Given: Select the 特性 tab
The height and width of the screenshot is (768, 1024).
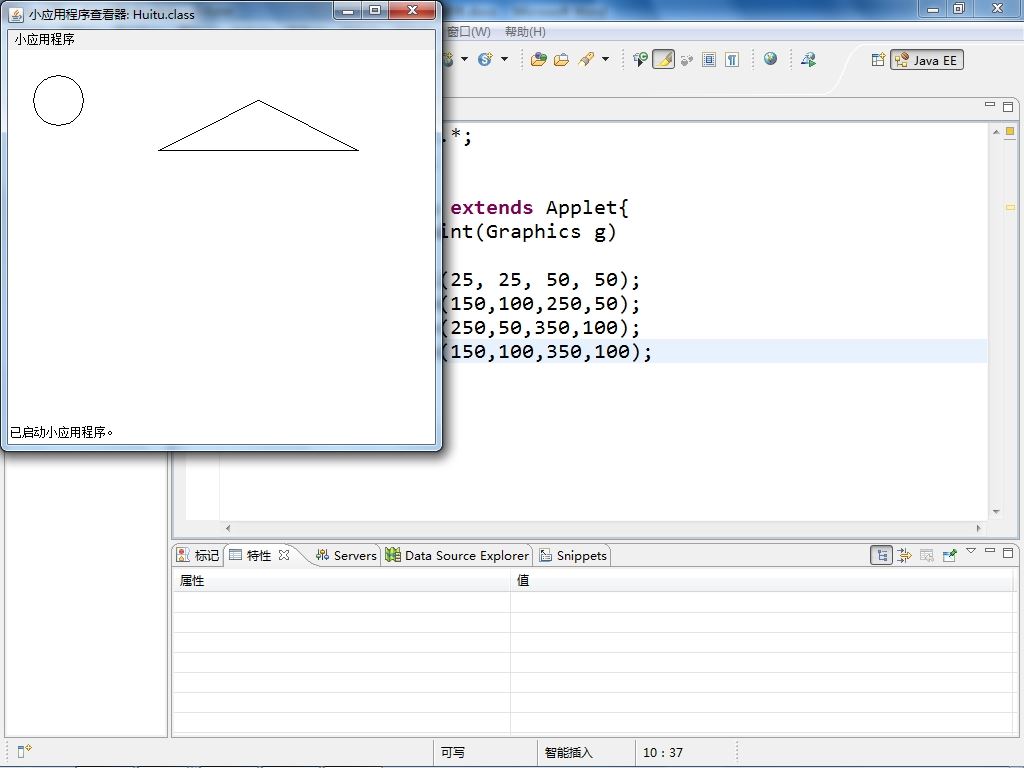Looking at the screenshot, I should [x=259, y=555].
